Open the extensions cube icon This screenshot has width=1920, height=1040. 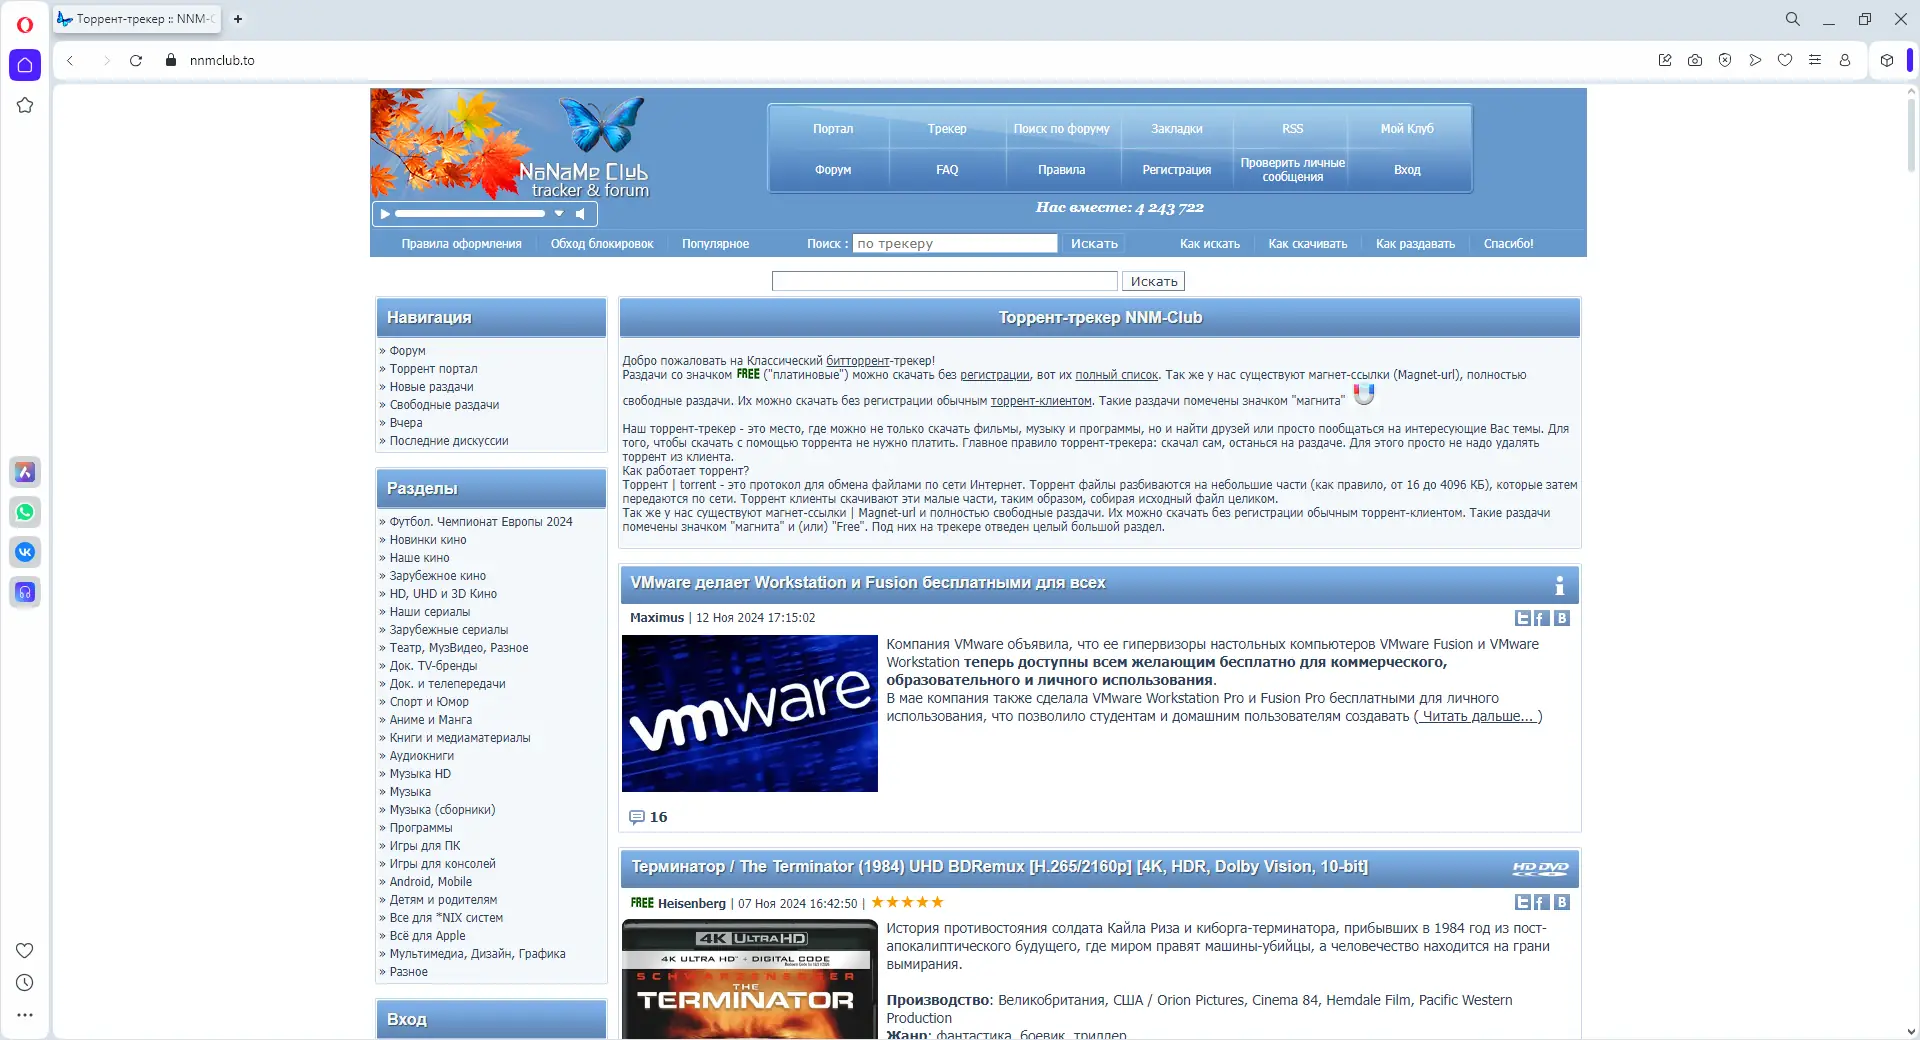(x=1887, y=60)
